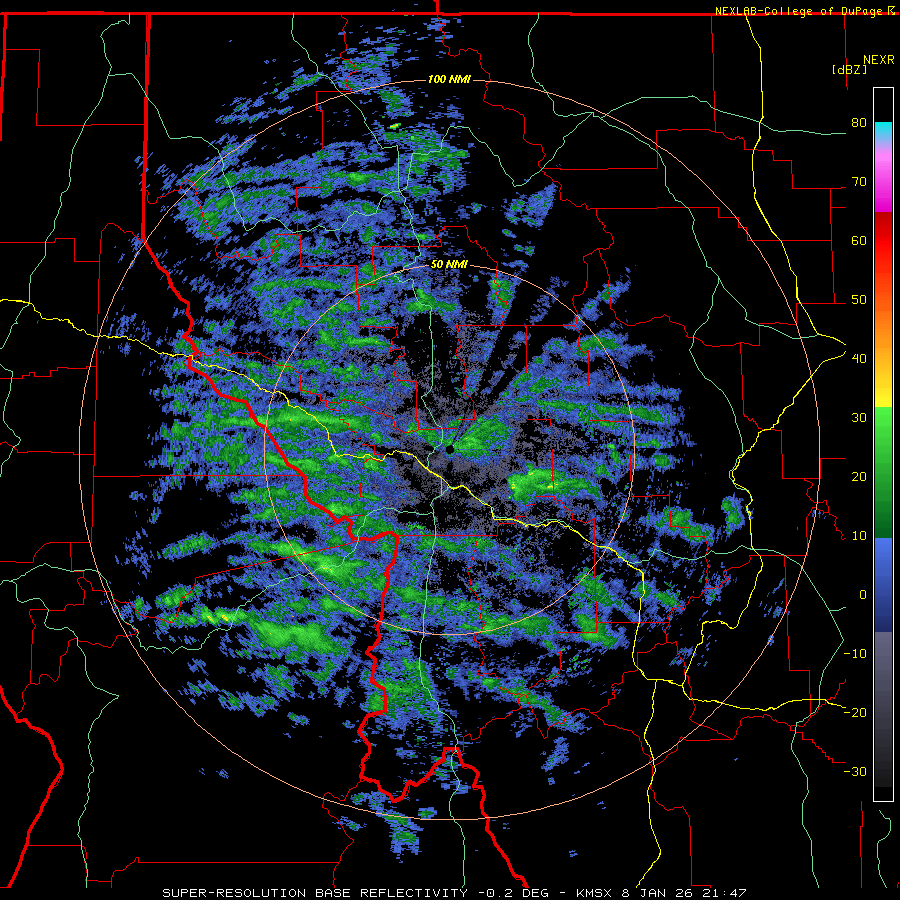
Task: Click the 70 value on dBZ scale
Action: click(x=859, y=182)
